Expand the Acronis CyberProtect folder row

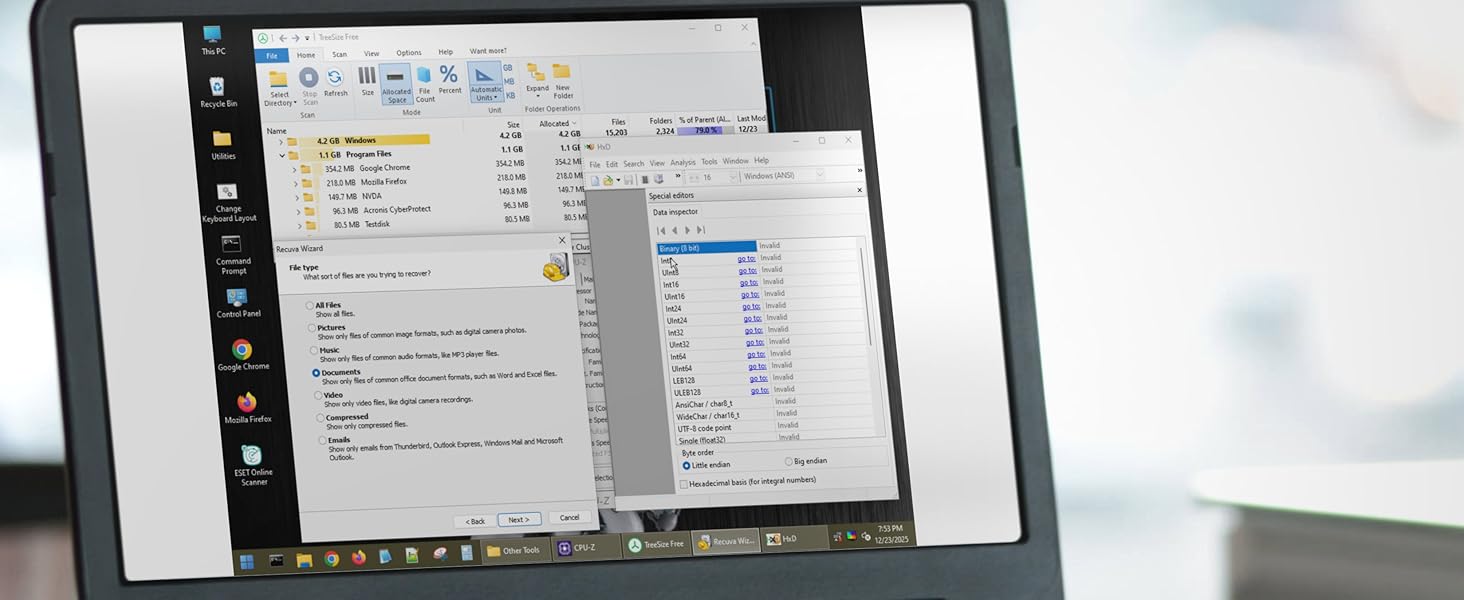[x=298, y=212]
